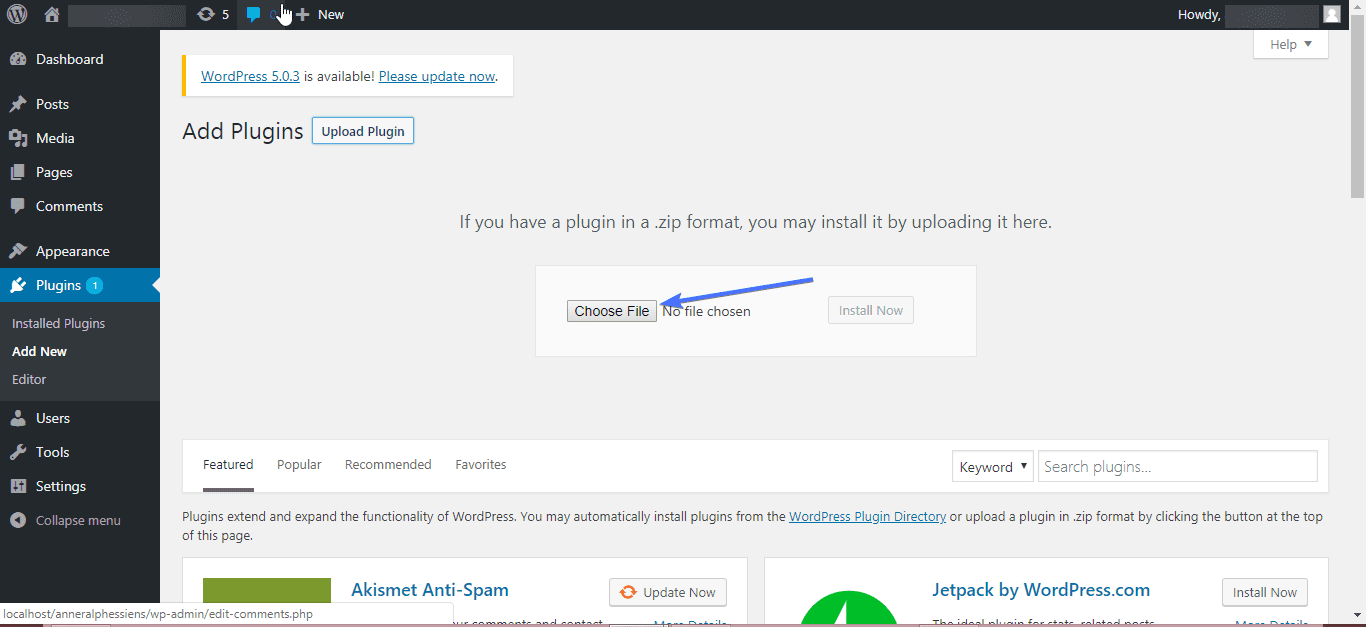The width and height of the screenshot is (1366, 627).
Task: Click the Pages sidebar icon
Action: [18, 172]
